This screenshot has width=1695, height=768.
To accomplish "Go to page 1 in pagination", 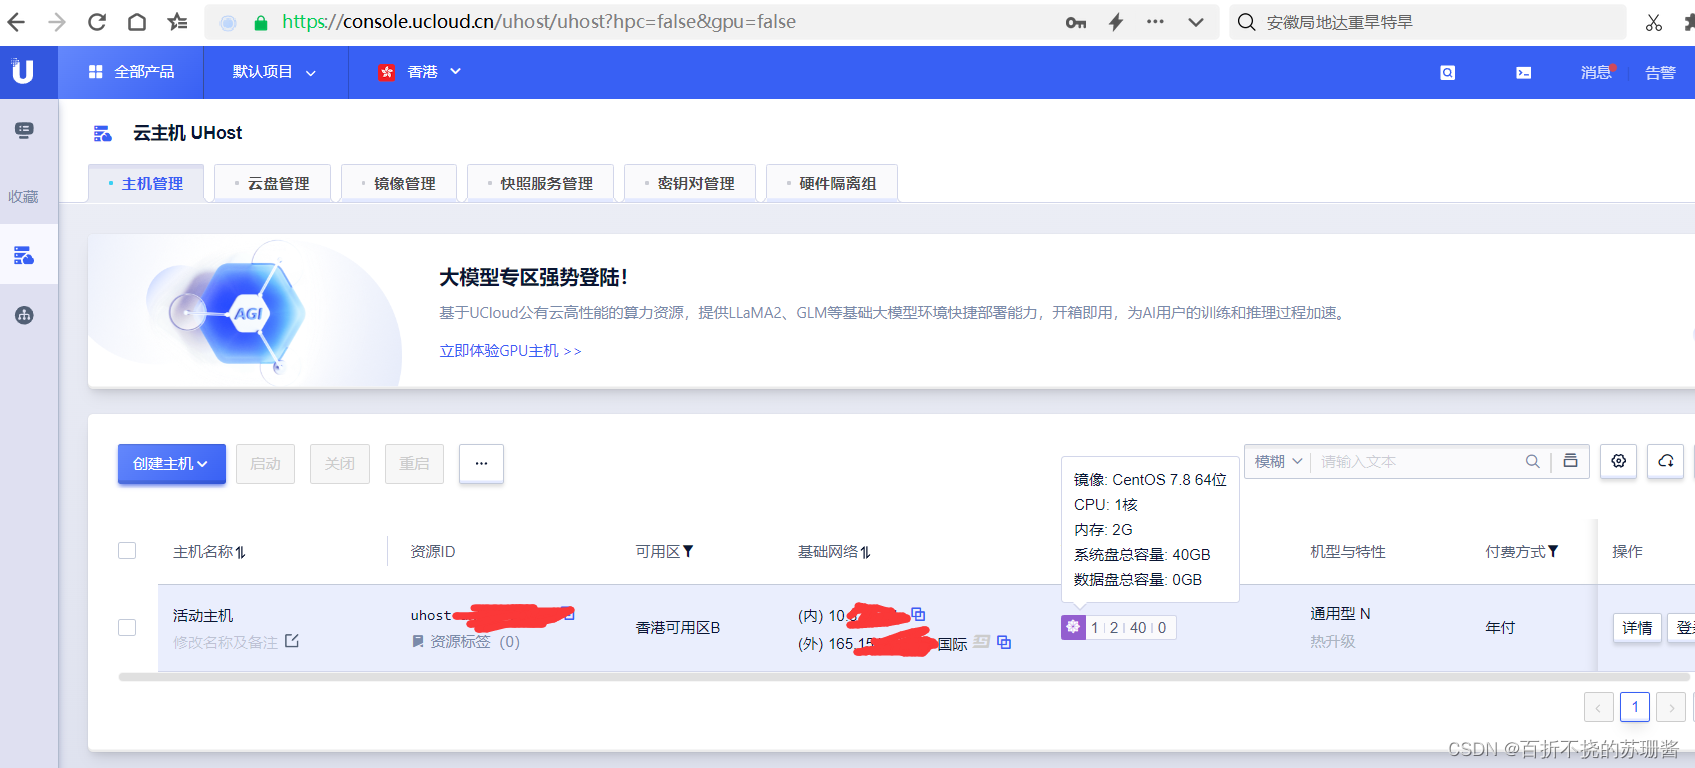I will 1635,707.
